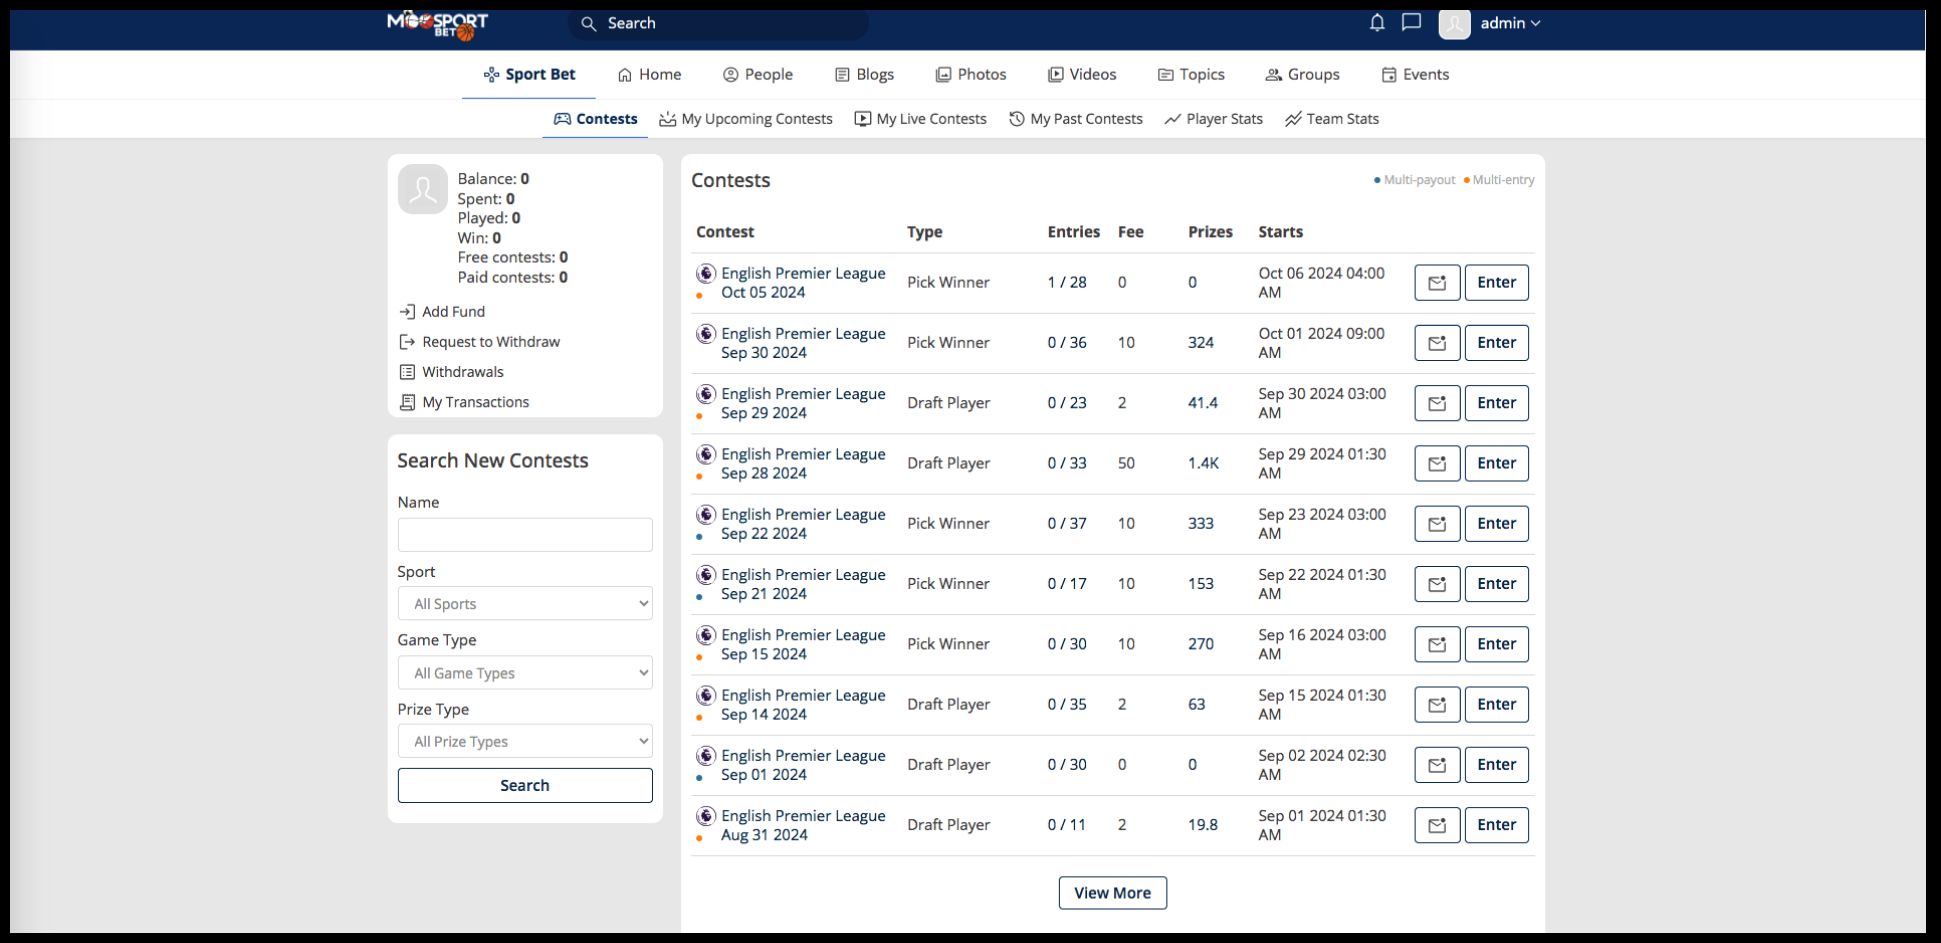Screen dimensions: 1941x943
Task: Click the league logo on Sep 14 2024 row
Action: point(706,695)
